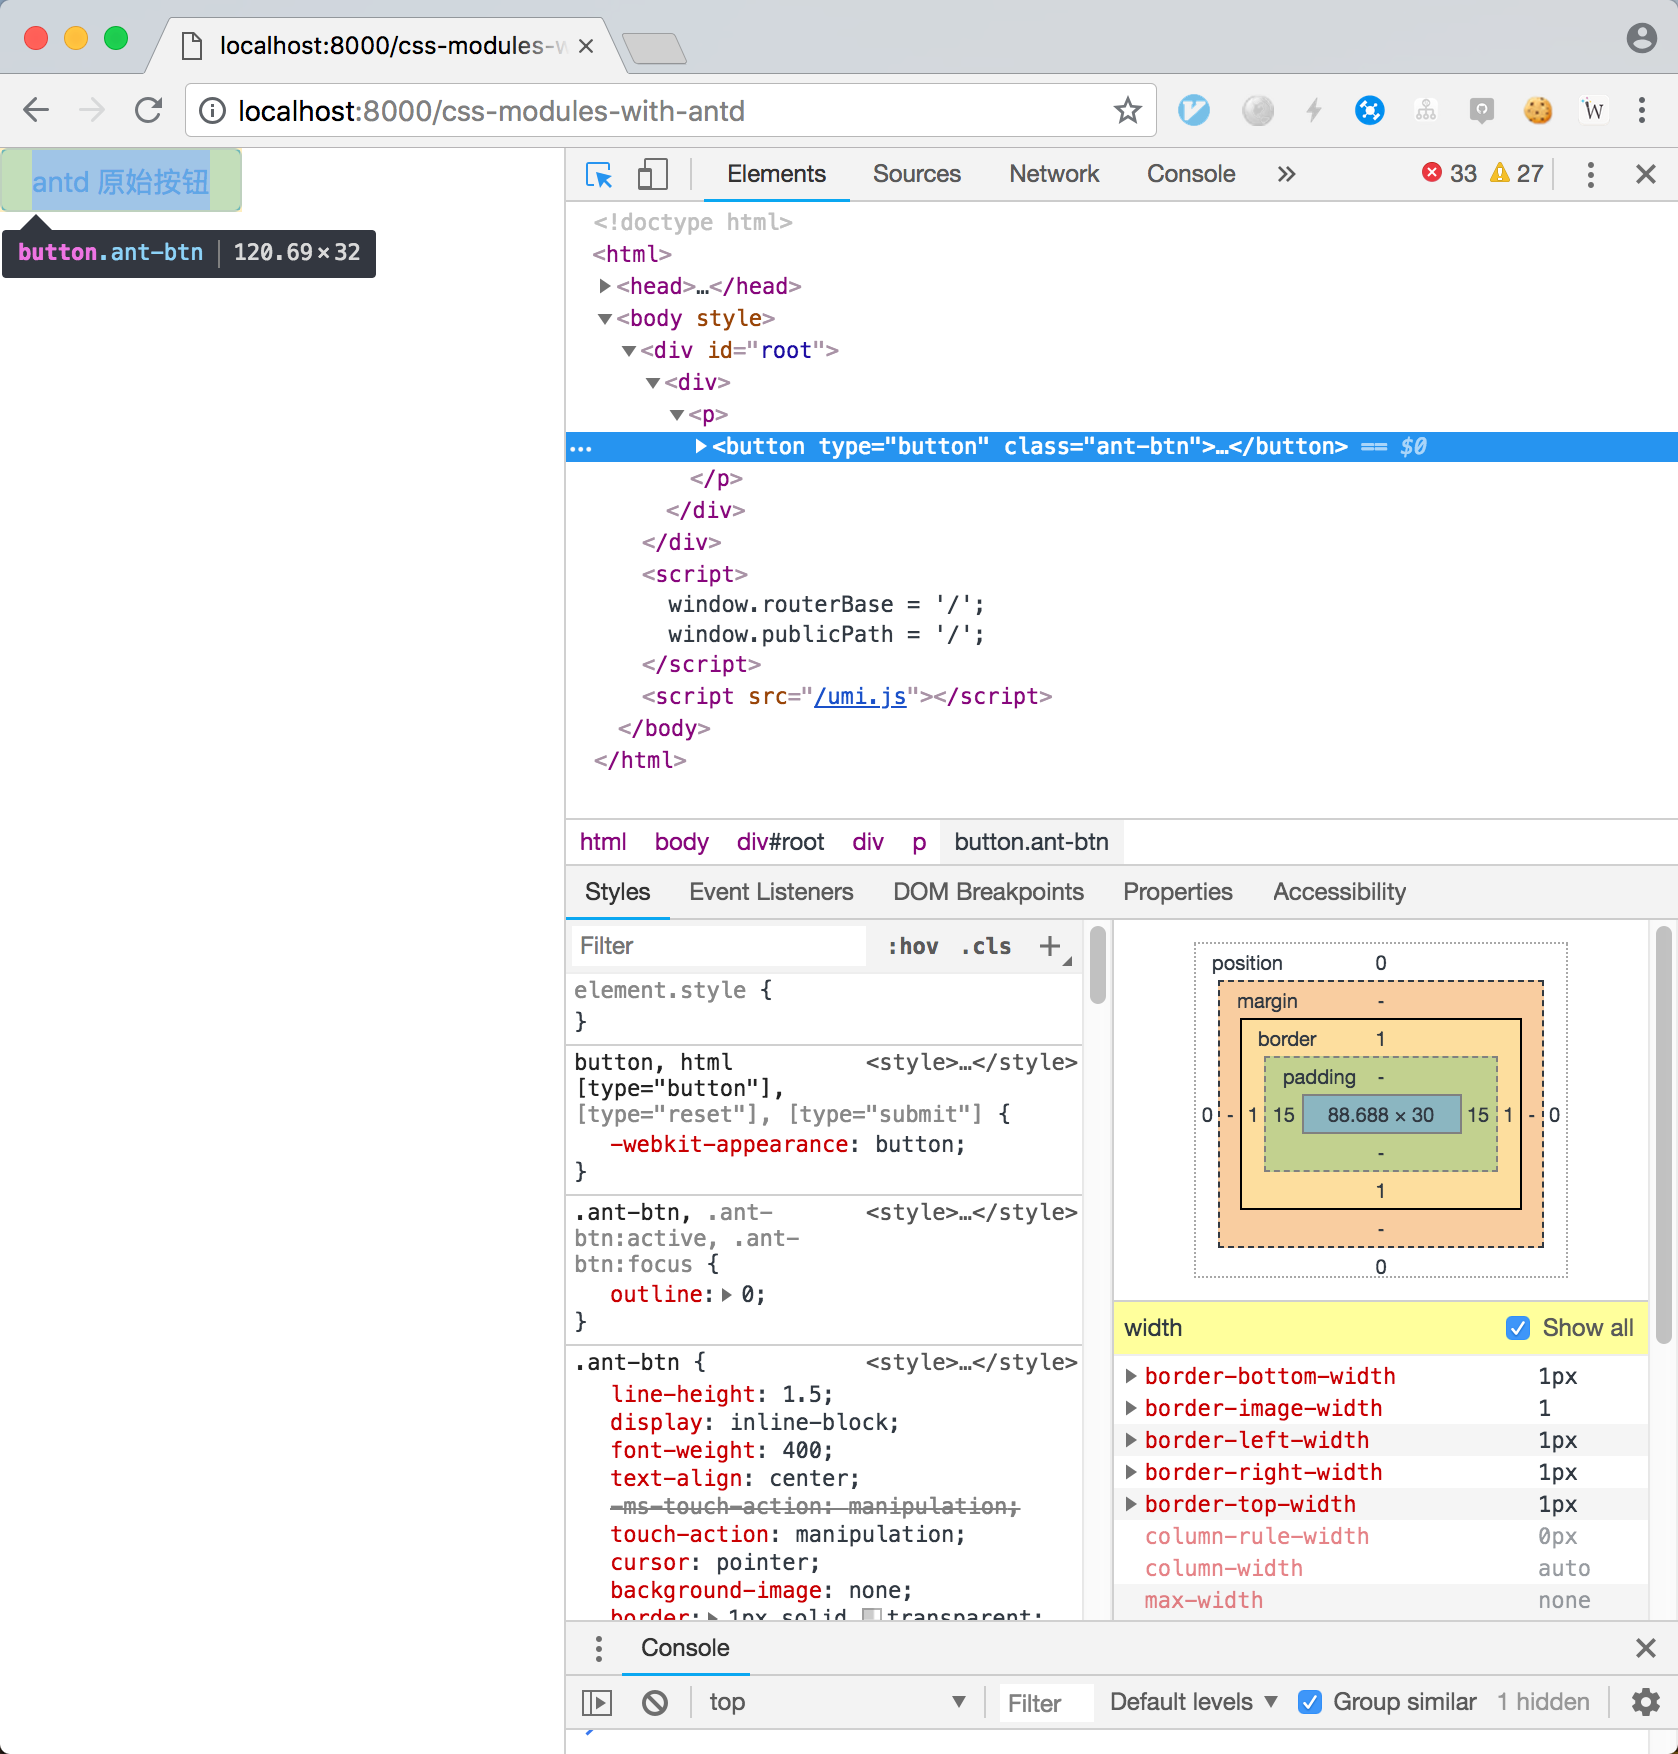Screen dimensions: 1678x1754
Task: View site information icon
Action: [212, 111]
